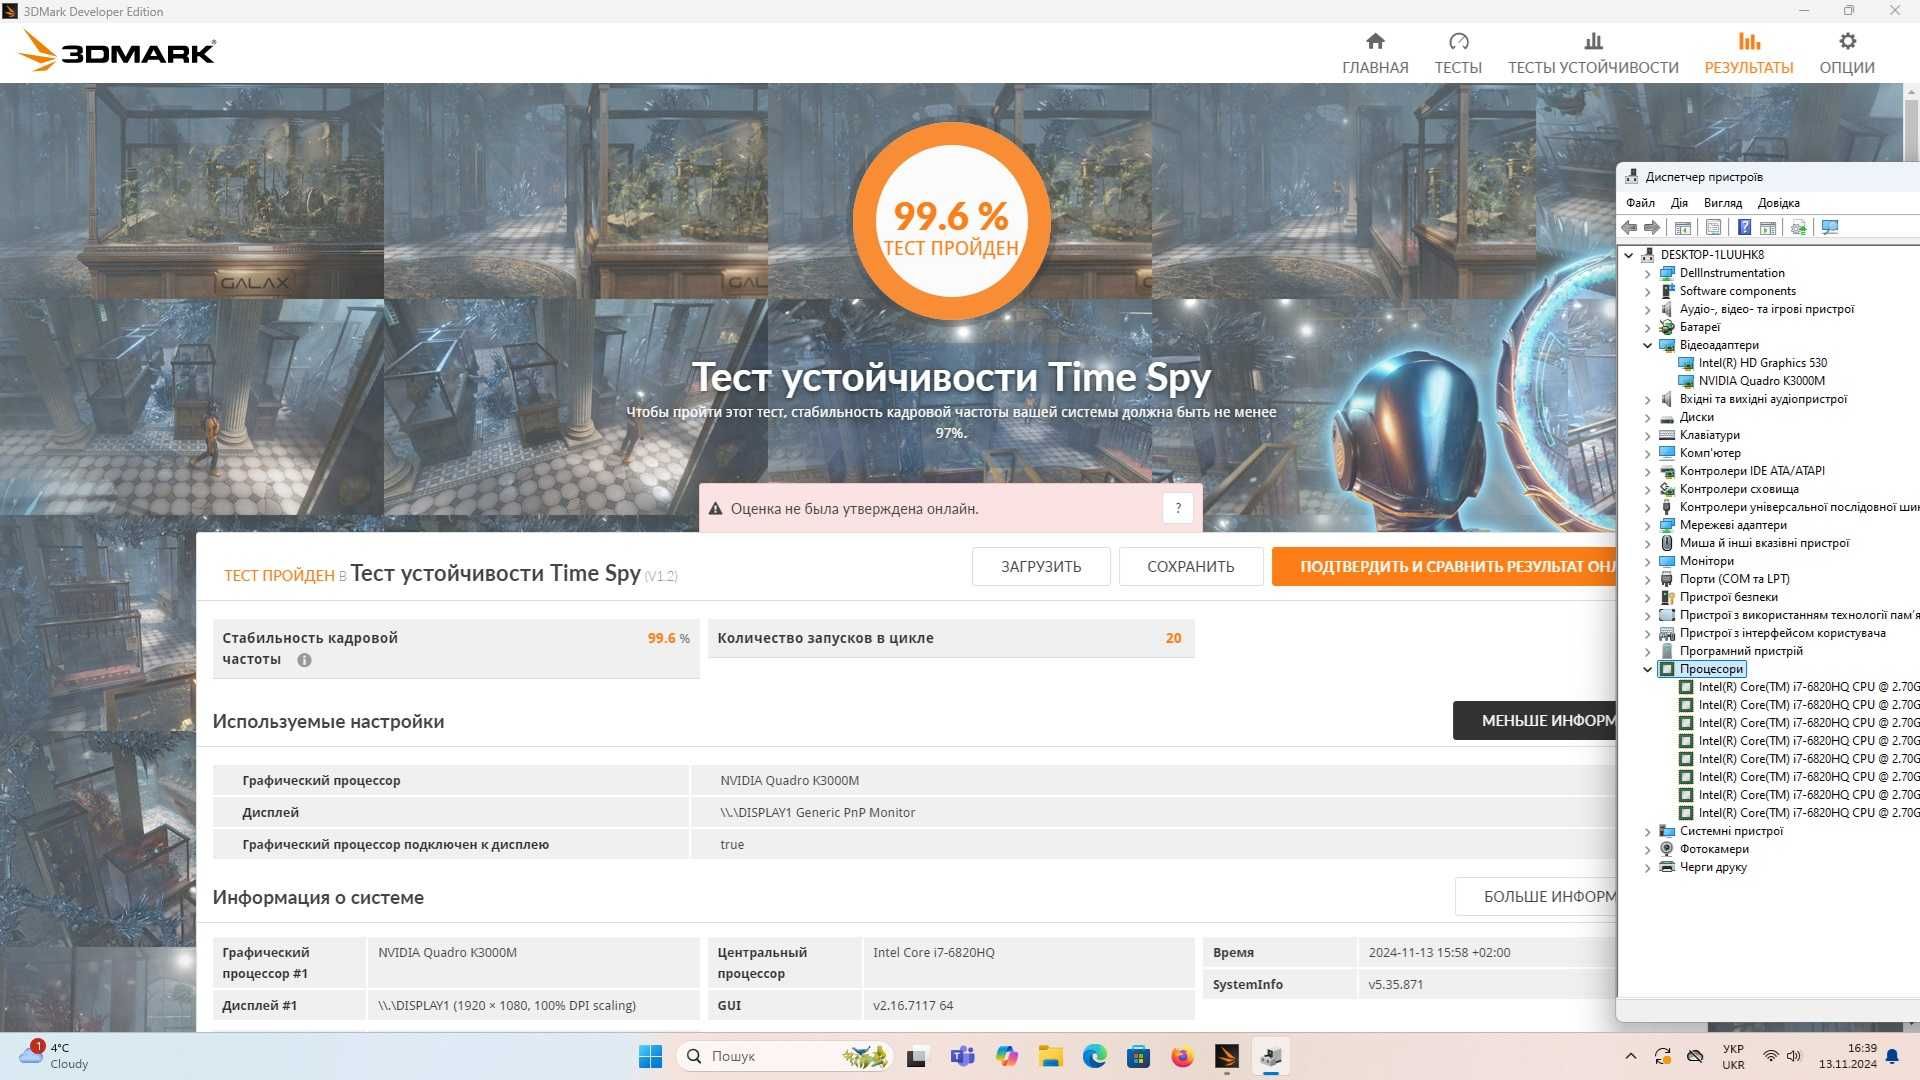Select the Черги друку tree item
This screenshot has height=1080, width=1920.
[x=1713, y=867]
